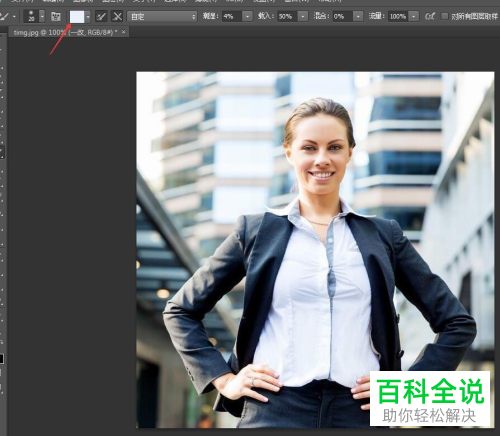
Task: Click the current brush load color swatch
Action: 77,16
